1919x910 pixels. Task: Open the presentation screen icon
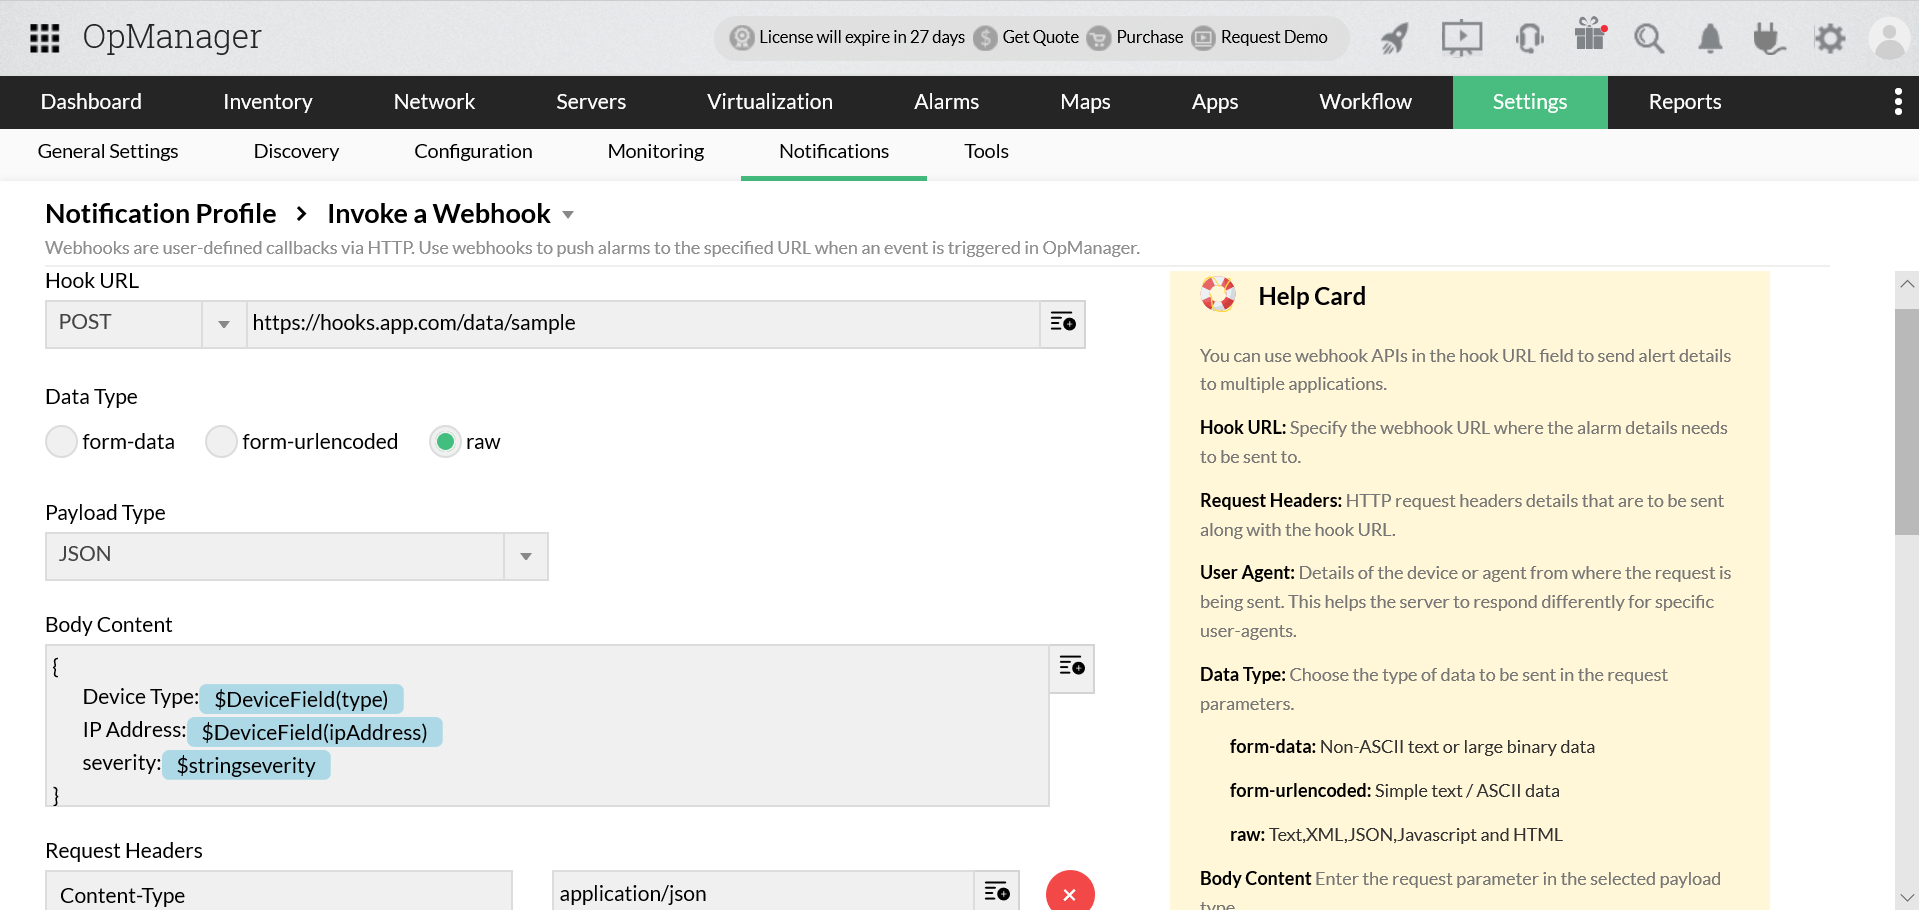click(1461, 38)
